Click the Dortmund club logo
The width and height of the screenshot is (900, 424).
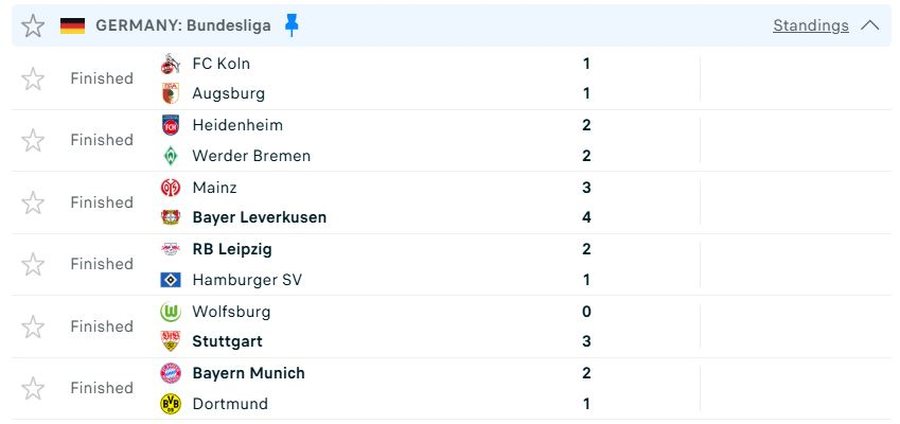[171, 404]
